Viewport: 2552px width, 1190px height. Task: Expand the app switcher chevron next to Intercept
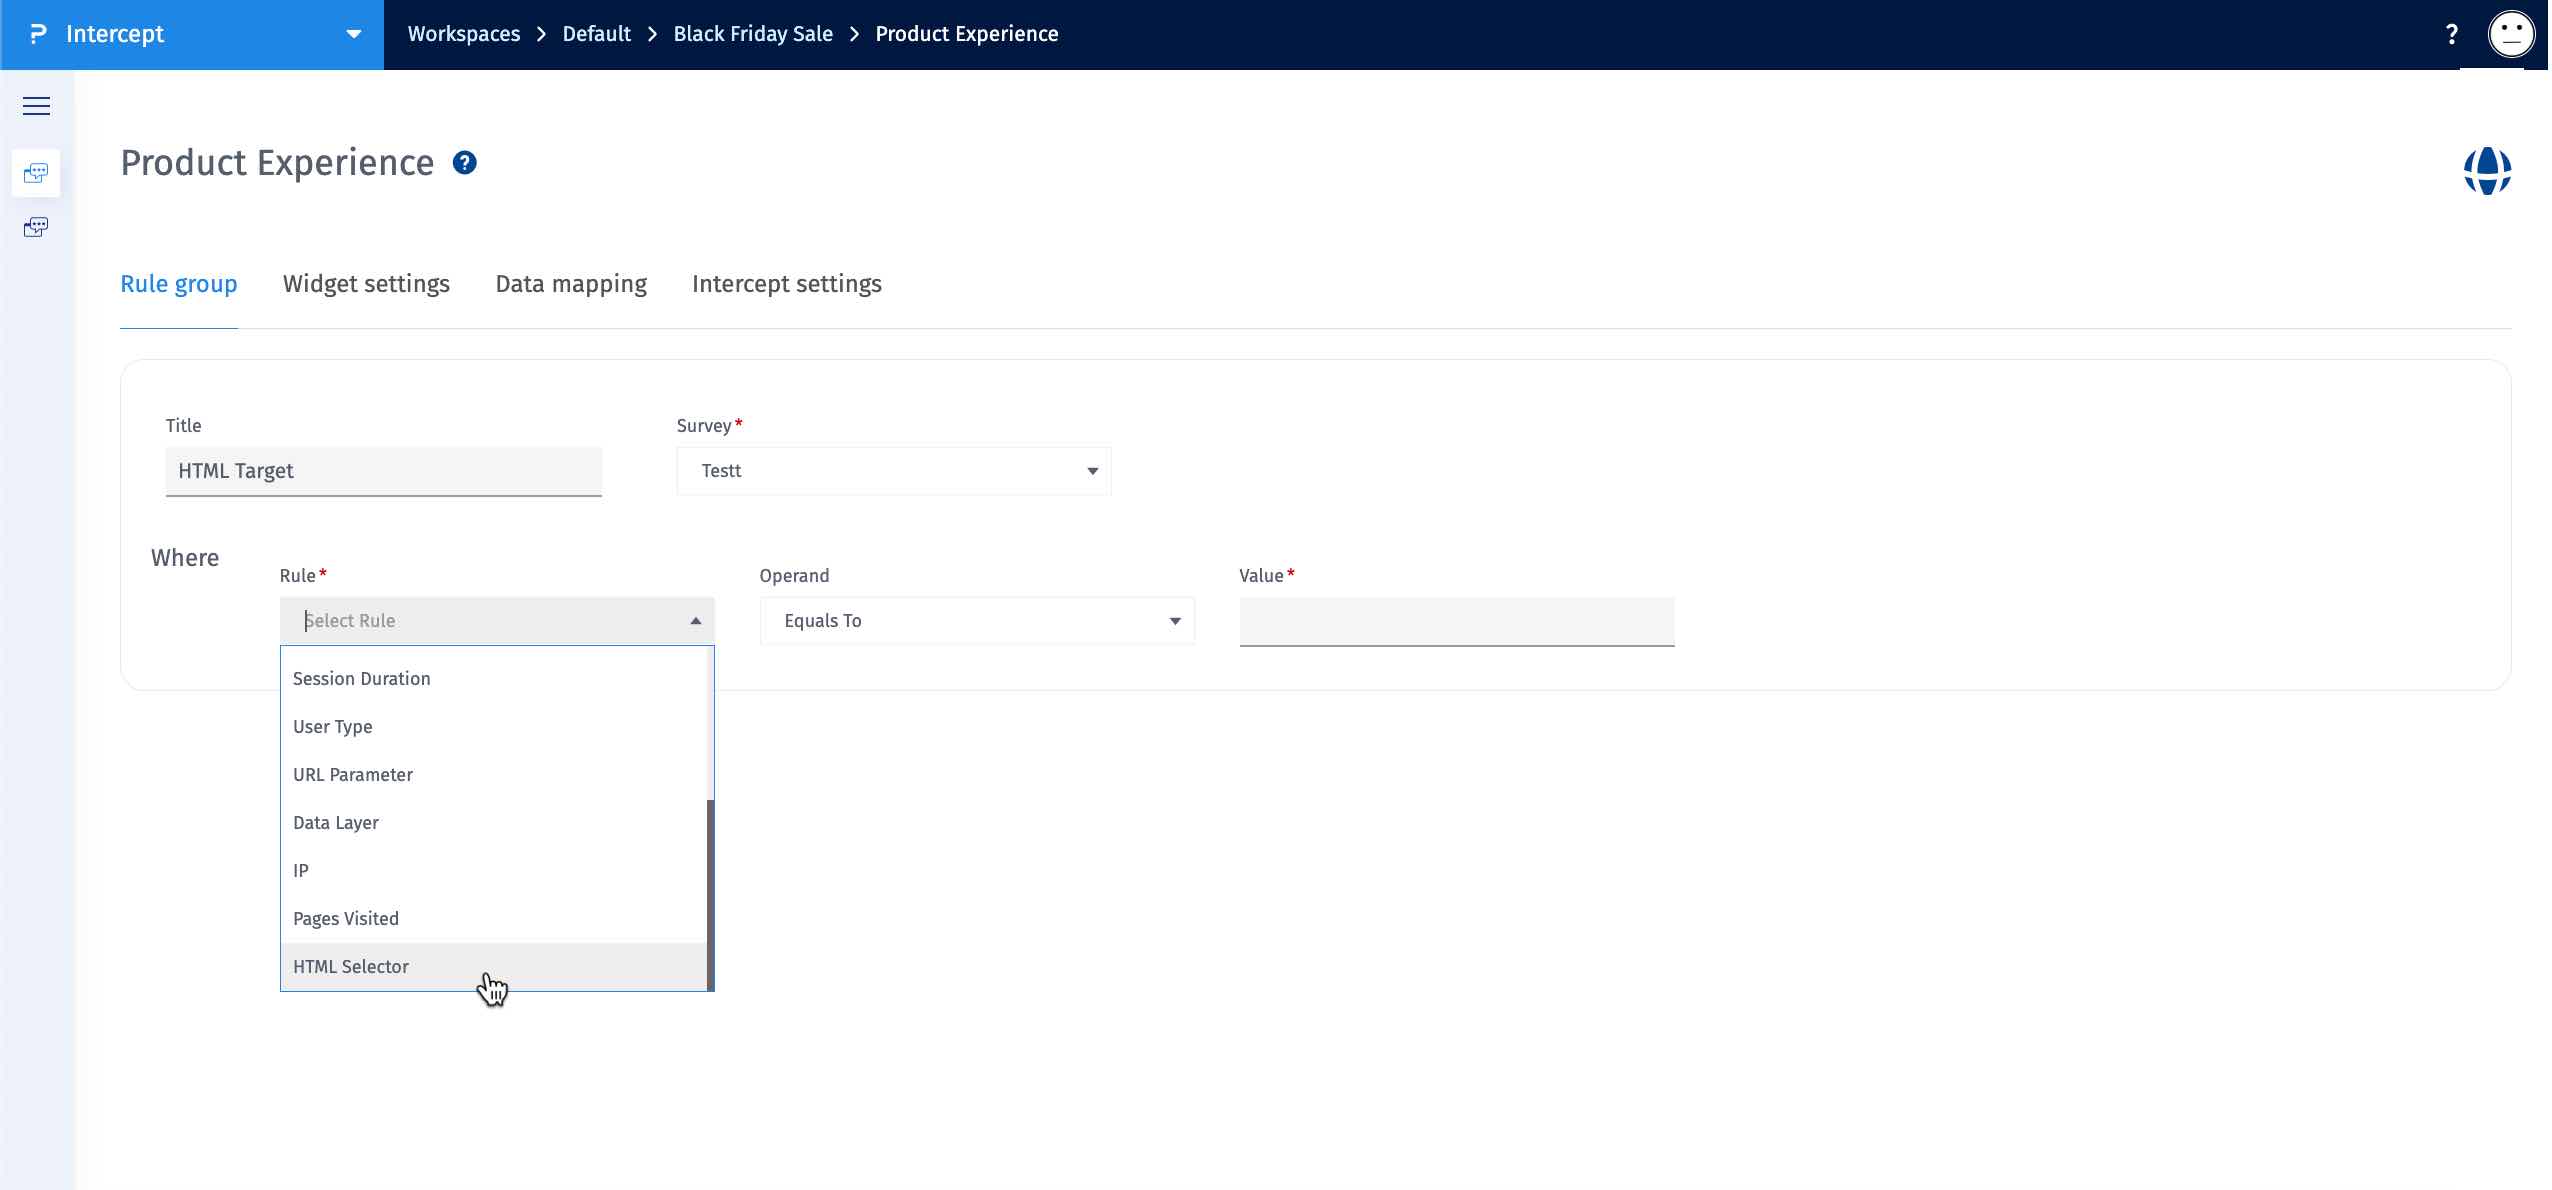coord(355,34)
